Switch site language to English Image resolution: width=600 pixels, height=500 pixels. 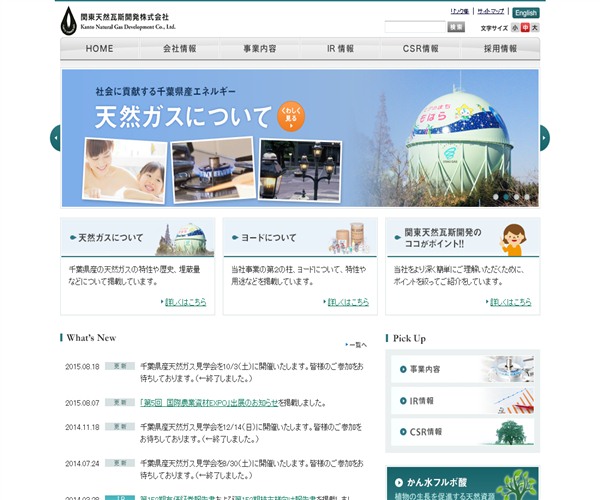point(526,13)
